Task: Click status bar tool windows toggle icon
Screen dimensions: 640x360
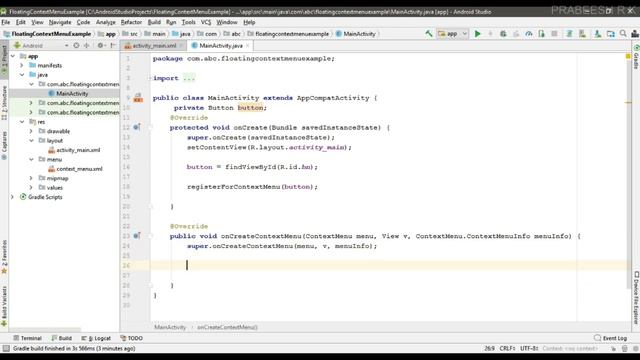Action: click(6, 349)
